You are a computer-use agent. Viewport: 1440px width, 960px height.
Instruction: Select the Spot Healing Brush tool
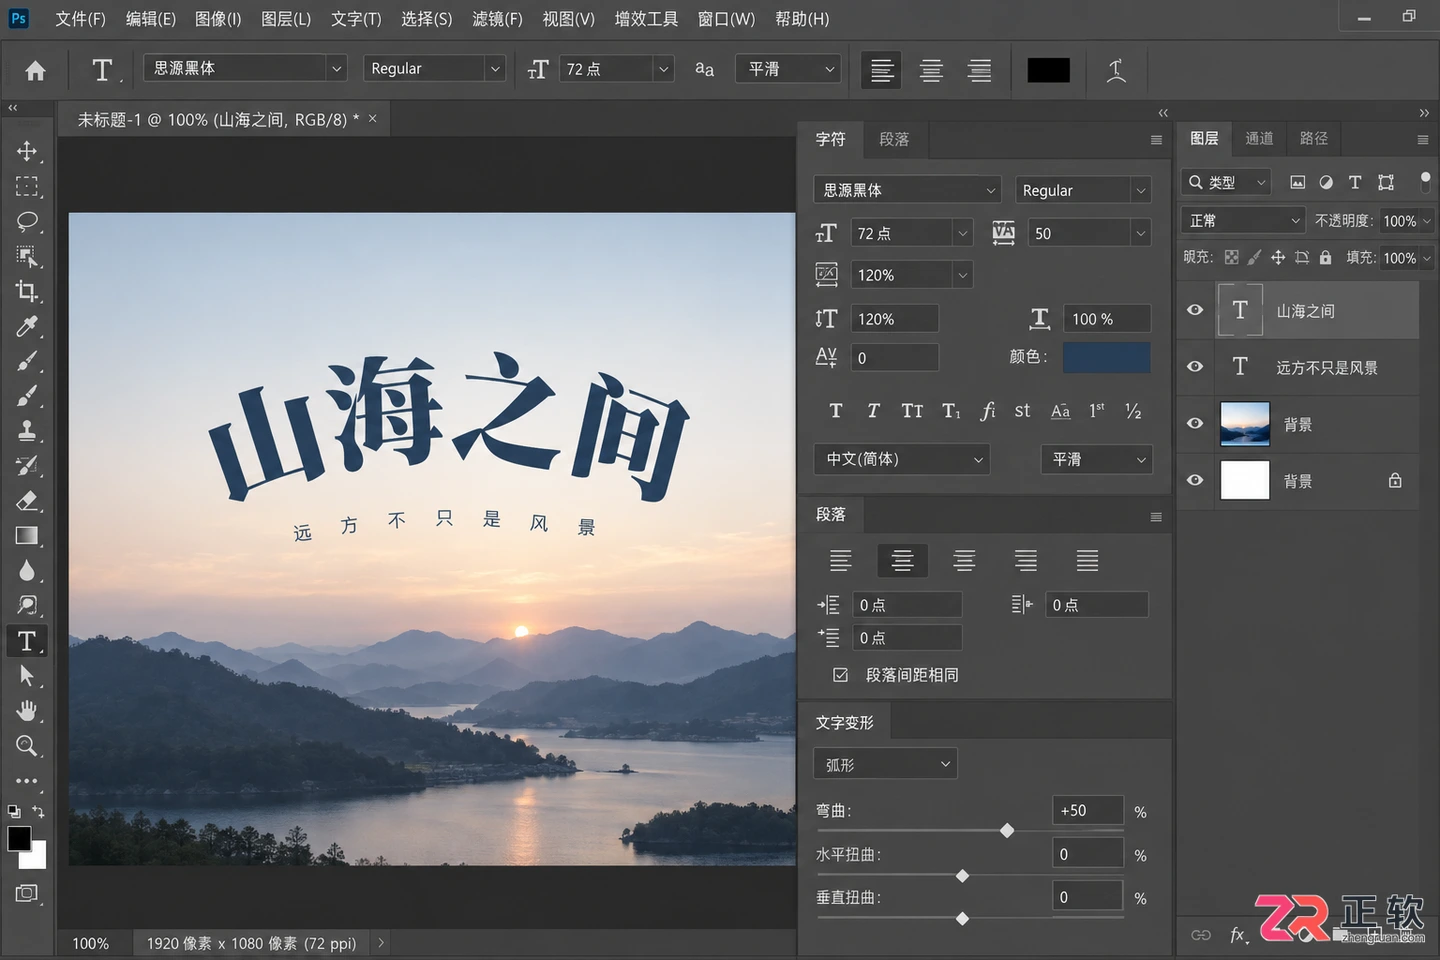point(27,361)
